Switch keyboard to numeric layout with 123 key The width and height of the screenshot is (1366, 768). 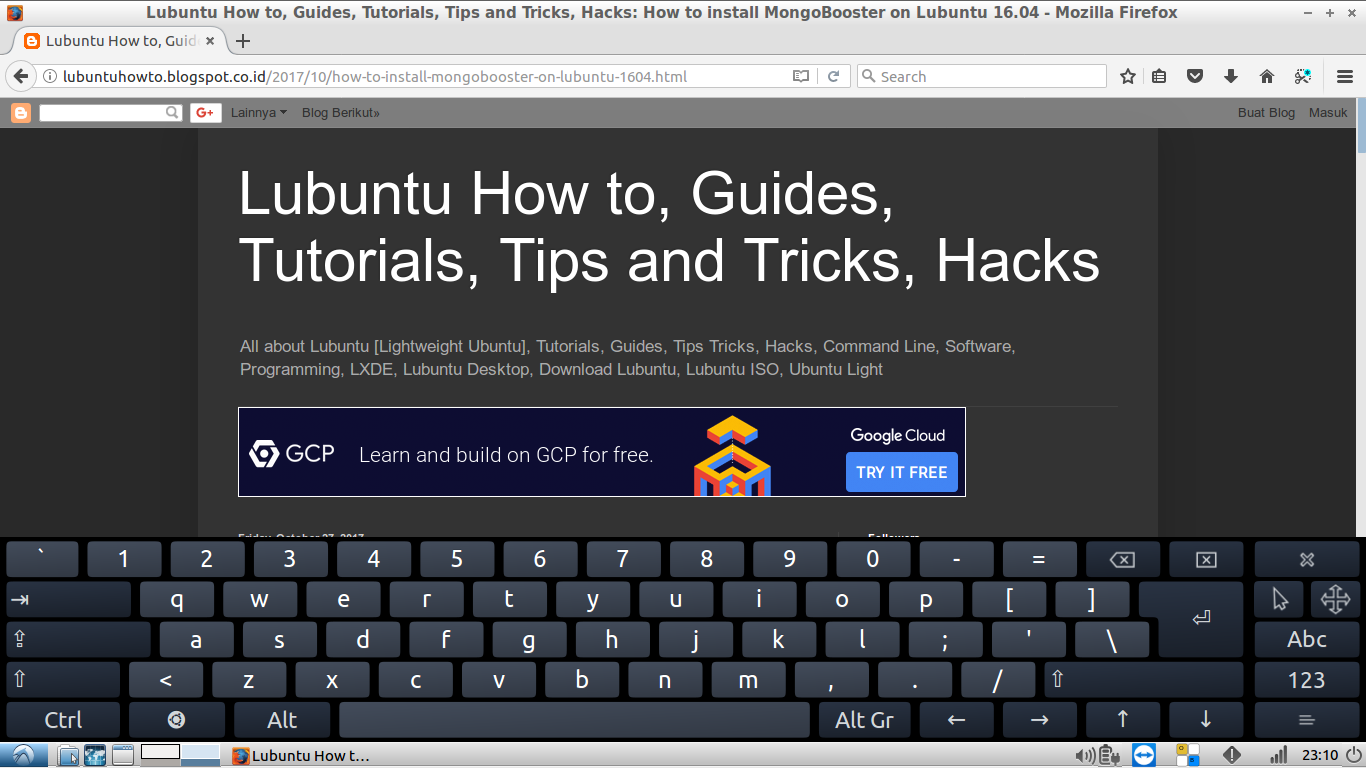tap(1309, 679)
